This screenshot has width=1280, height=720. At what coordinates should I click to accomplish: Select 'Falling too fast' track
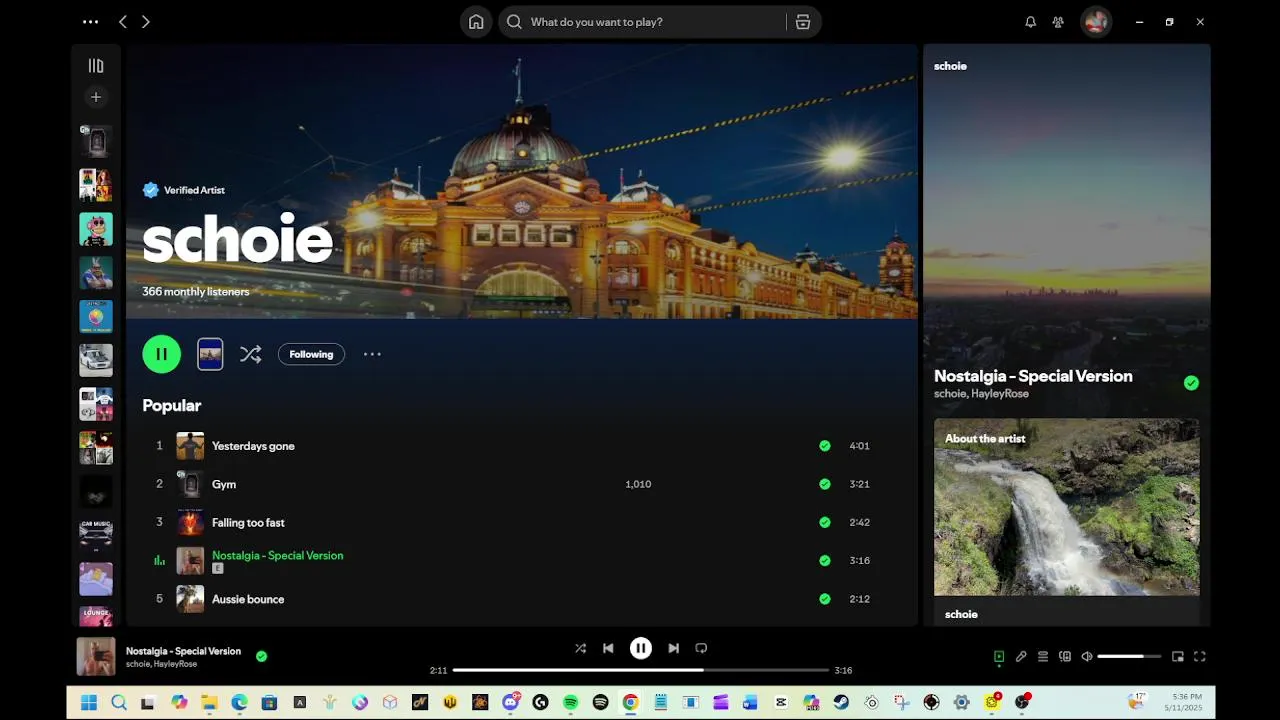pos(248,522)
